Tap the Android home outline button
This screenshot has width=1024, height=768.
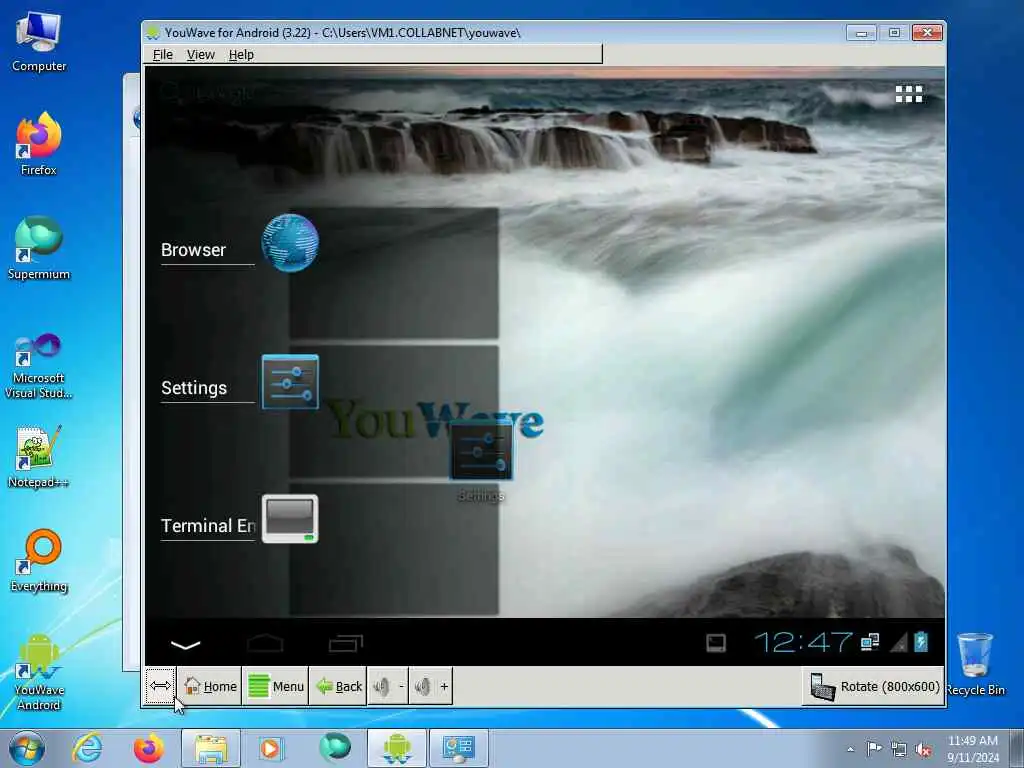pos(265,643)
